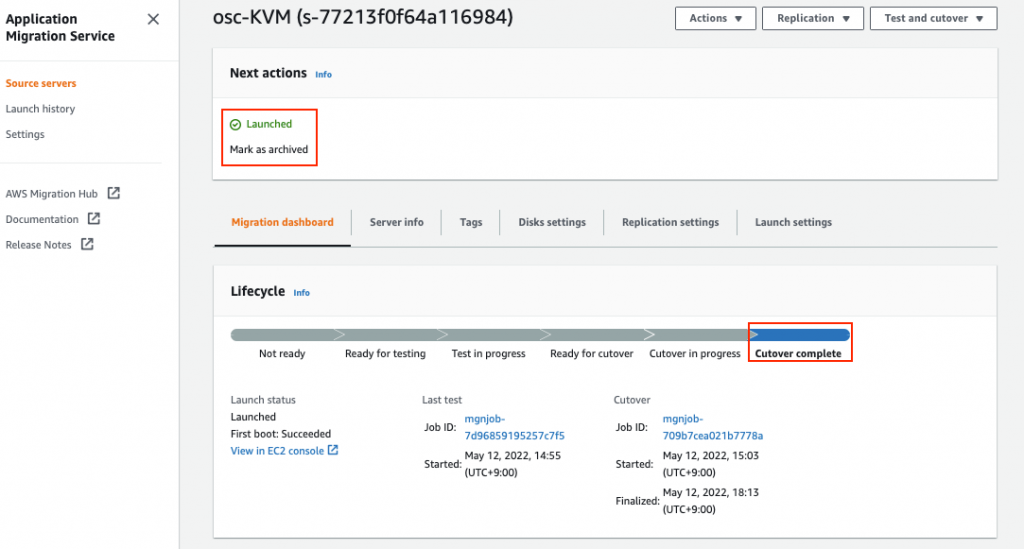Click the Launched status text under Next actions
The width and height of the screenshot is (1024, 549).
point(269,124)
